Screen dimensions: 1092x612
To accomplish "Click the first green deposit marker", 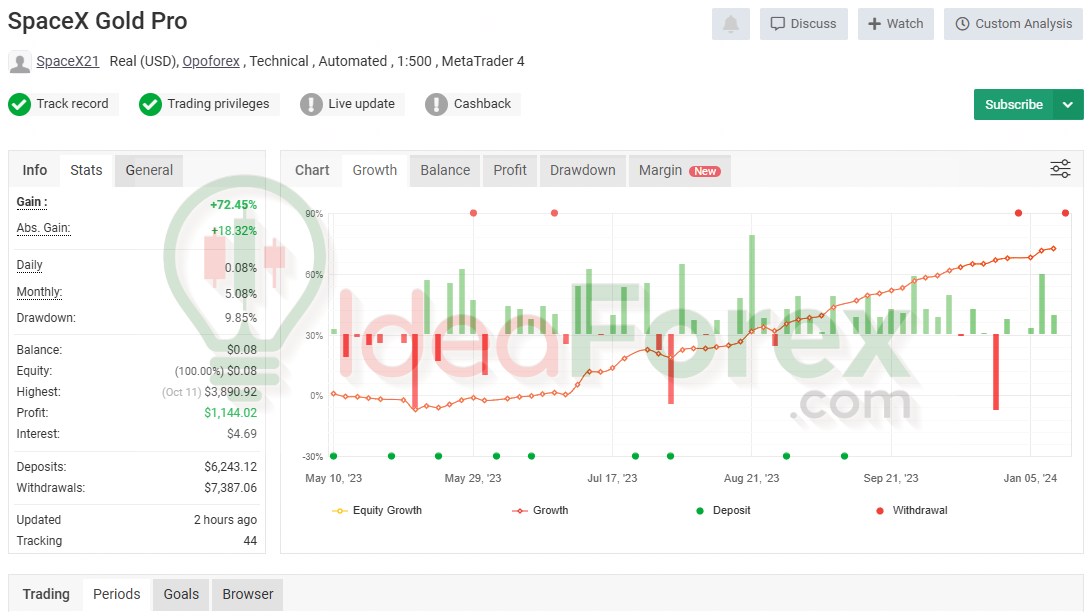I will [334, 456].
